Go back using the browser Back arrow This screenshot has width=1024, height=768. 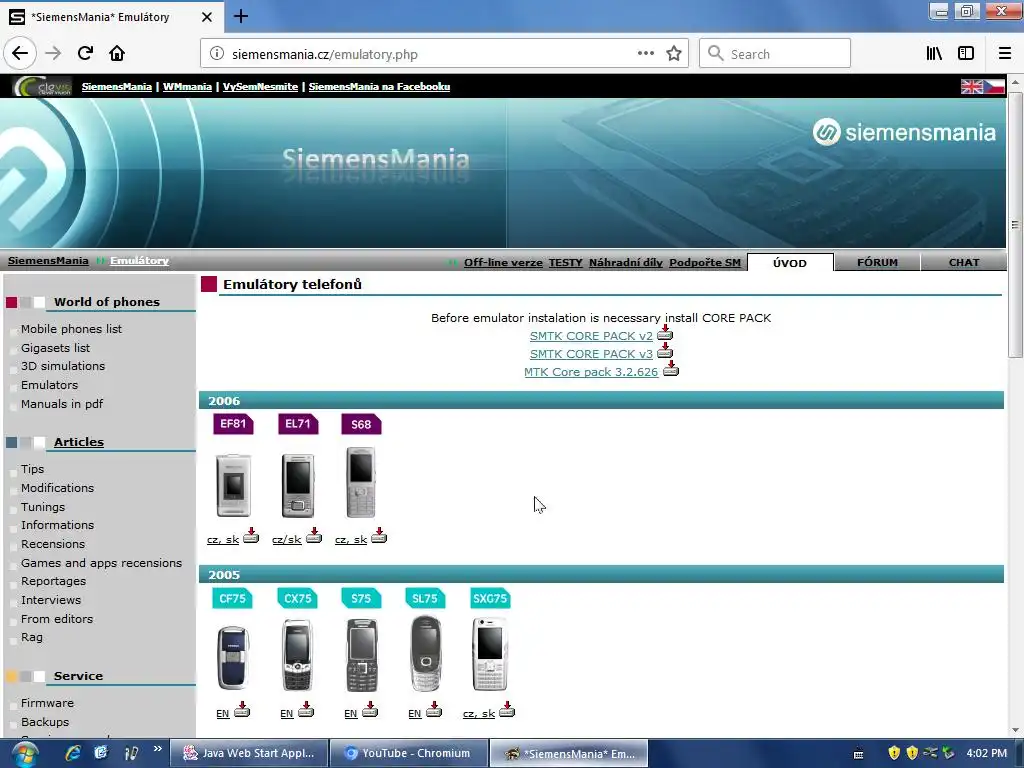(20, 53)
